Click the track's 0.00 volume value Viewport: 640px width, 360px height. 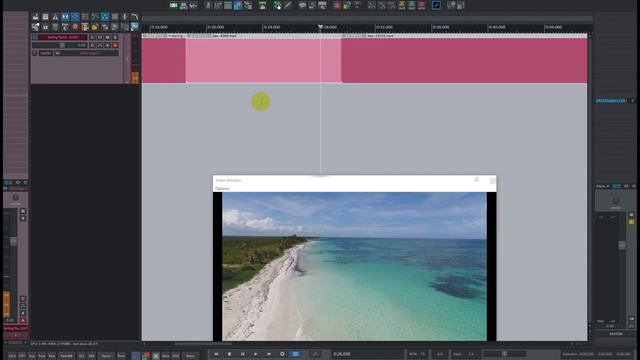82,45
